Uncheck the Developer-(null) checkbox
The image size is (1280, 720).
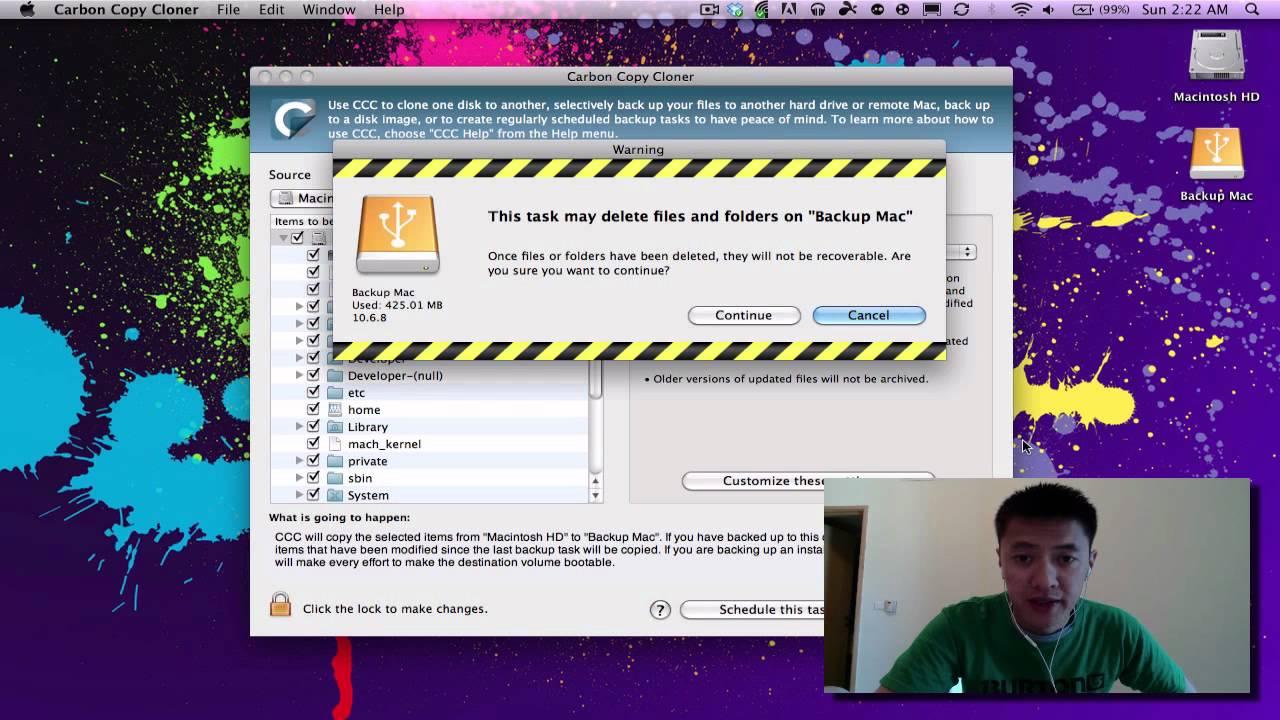click(x=313, y=375)
